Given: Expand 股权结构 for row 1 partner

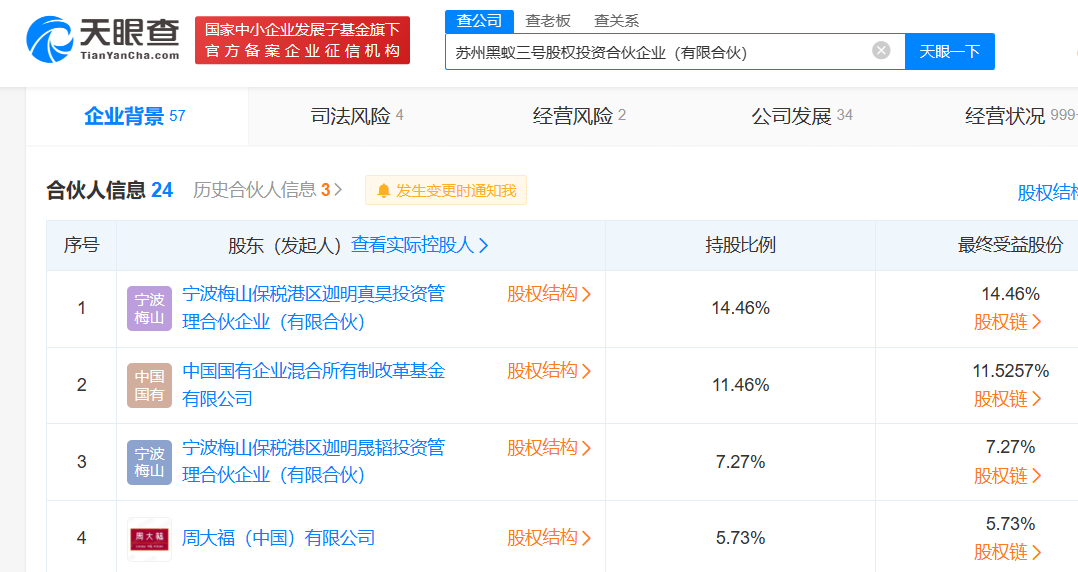Looking at the screenshot, I should [x=549, y=294].
